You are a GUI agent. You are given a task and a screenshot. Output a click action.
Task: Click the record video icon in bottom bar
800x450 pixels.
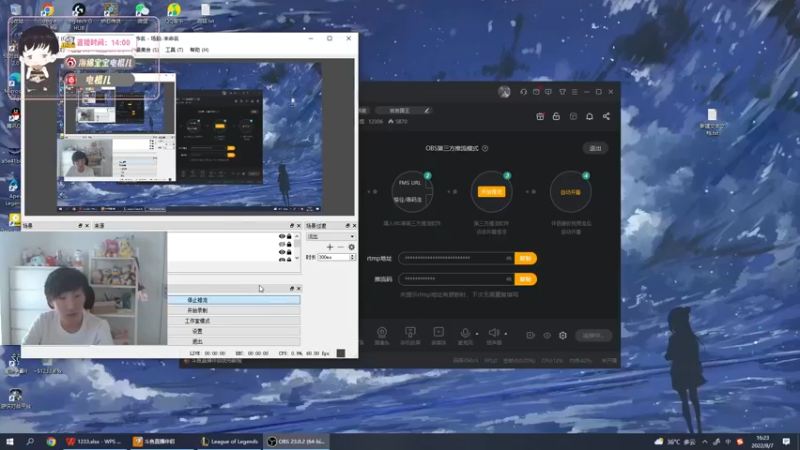[531, 335]
